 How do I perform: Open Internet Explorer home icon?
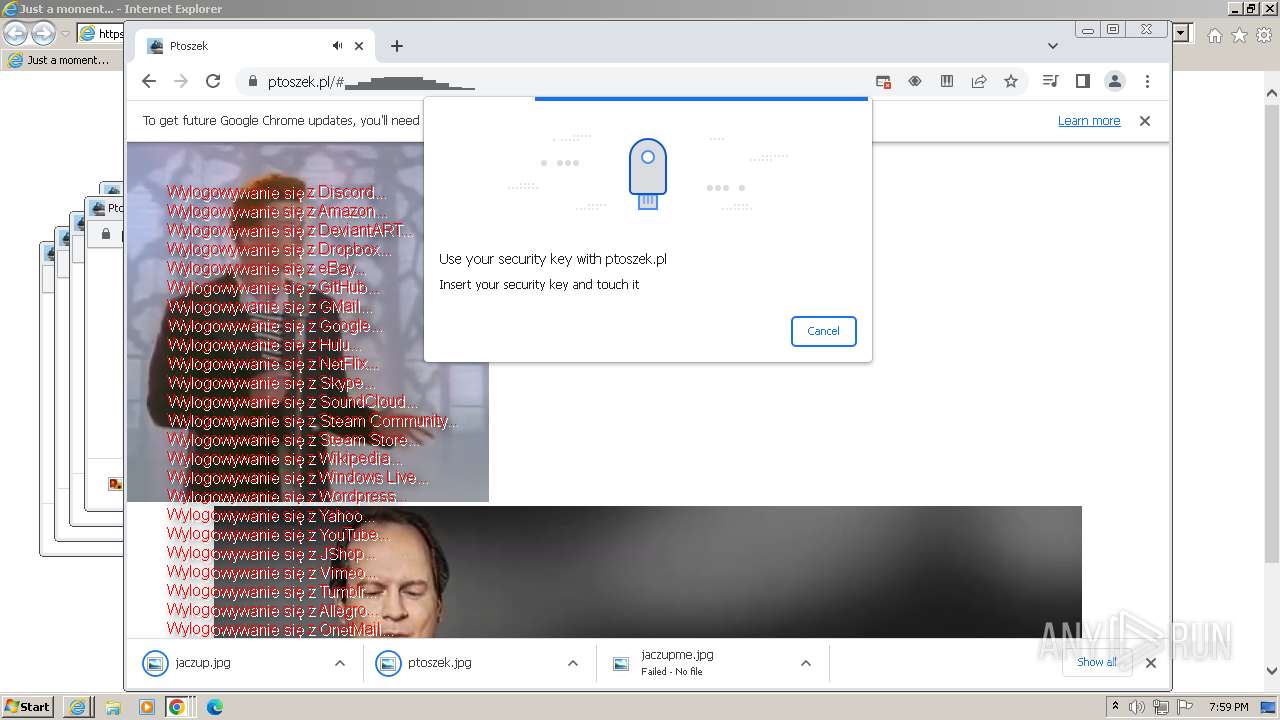tap(1215, 35)
